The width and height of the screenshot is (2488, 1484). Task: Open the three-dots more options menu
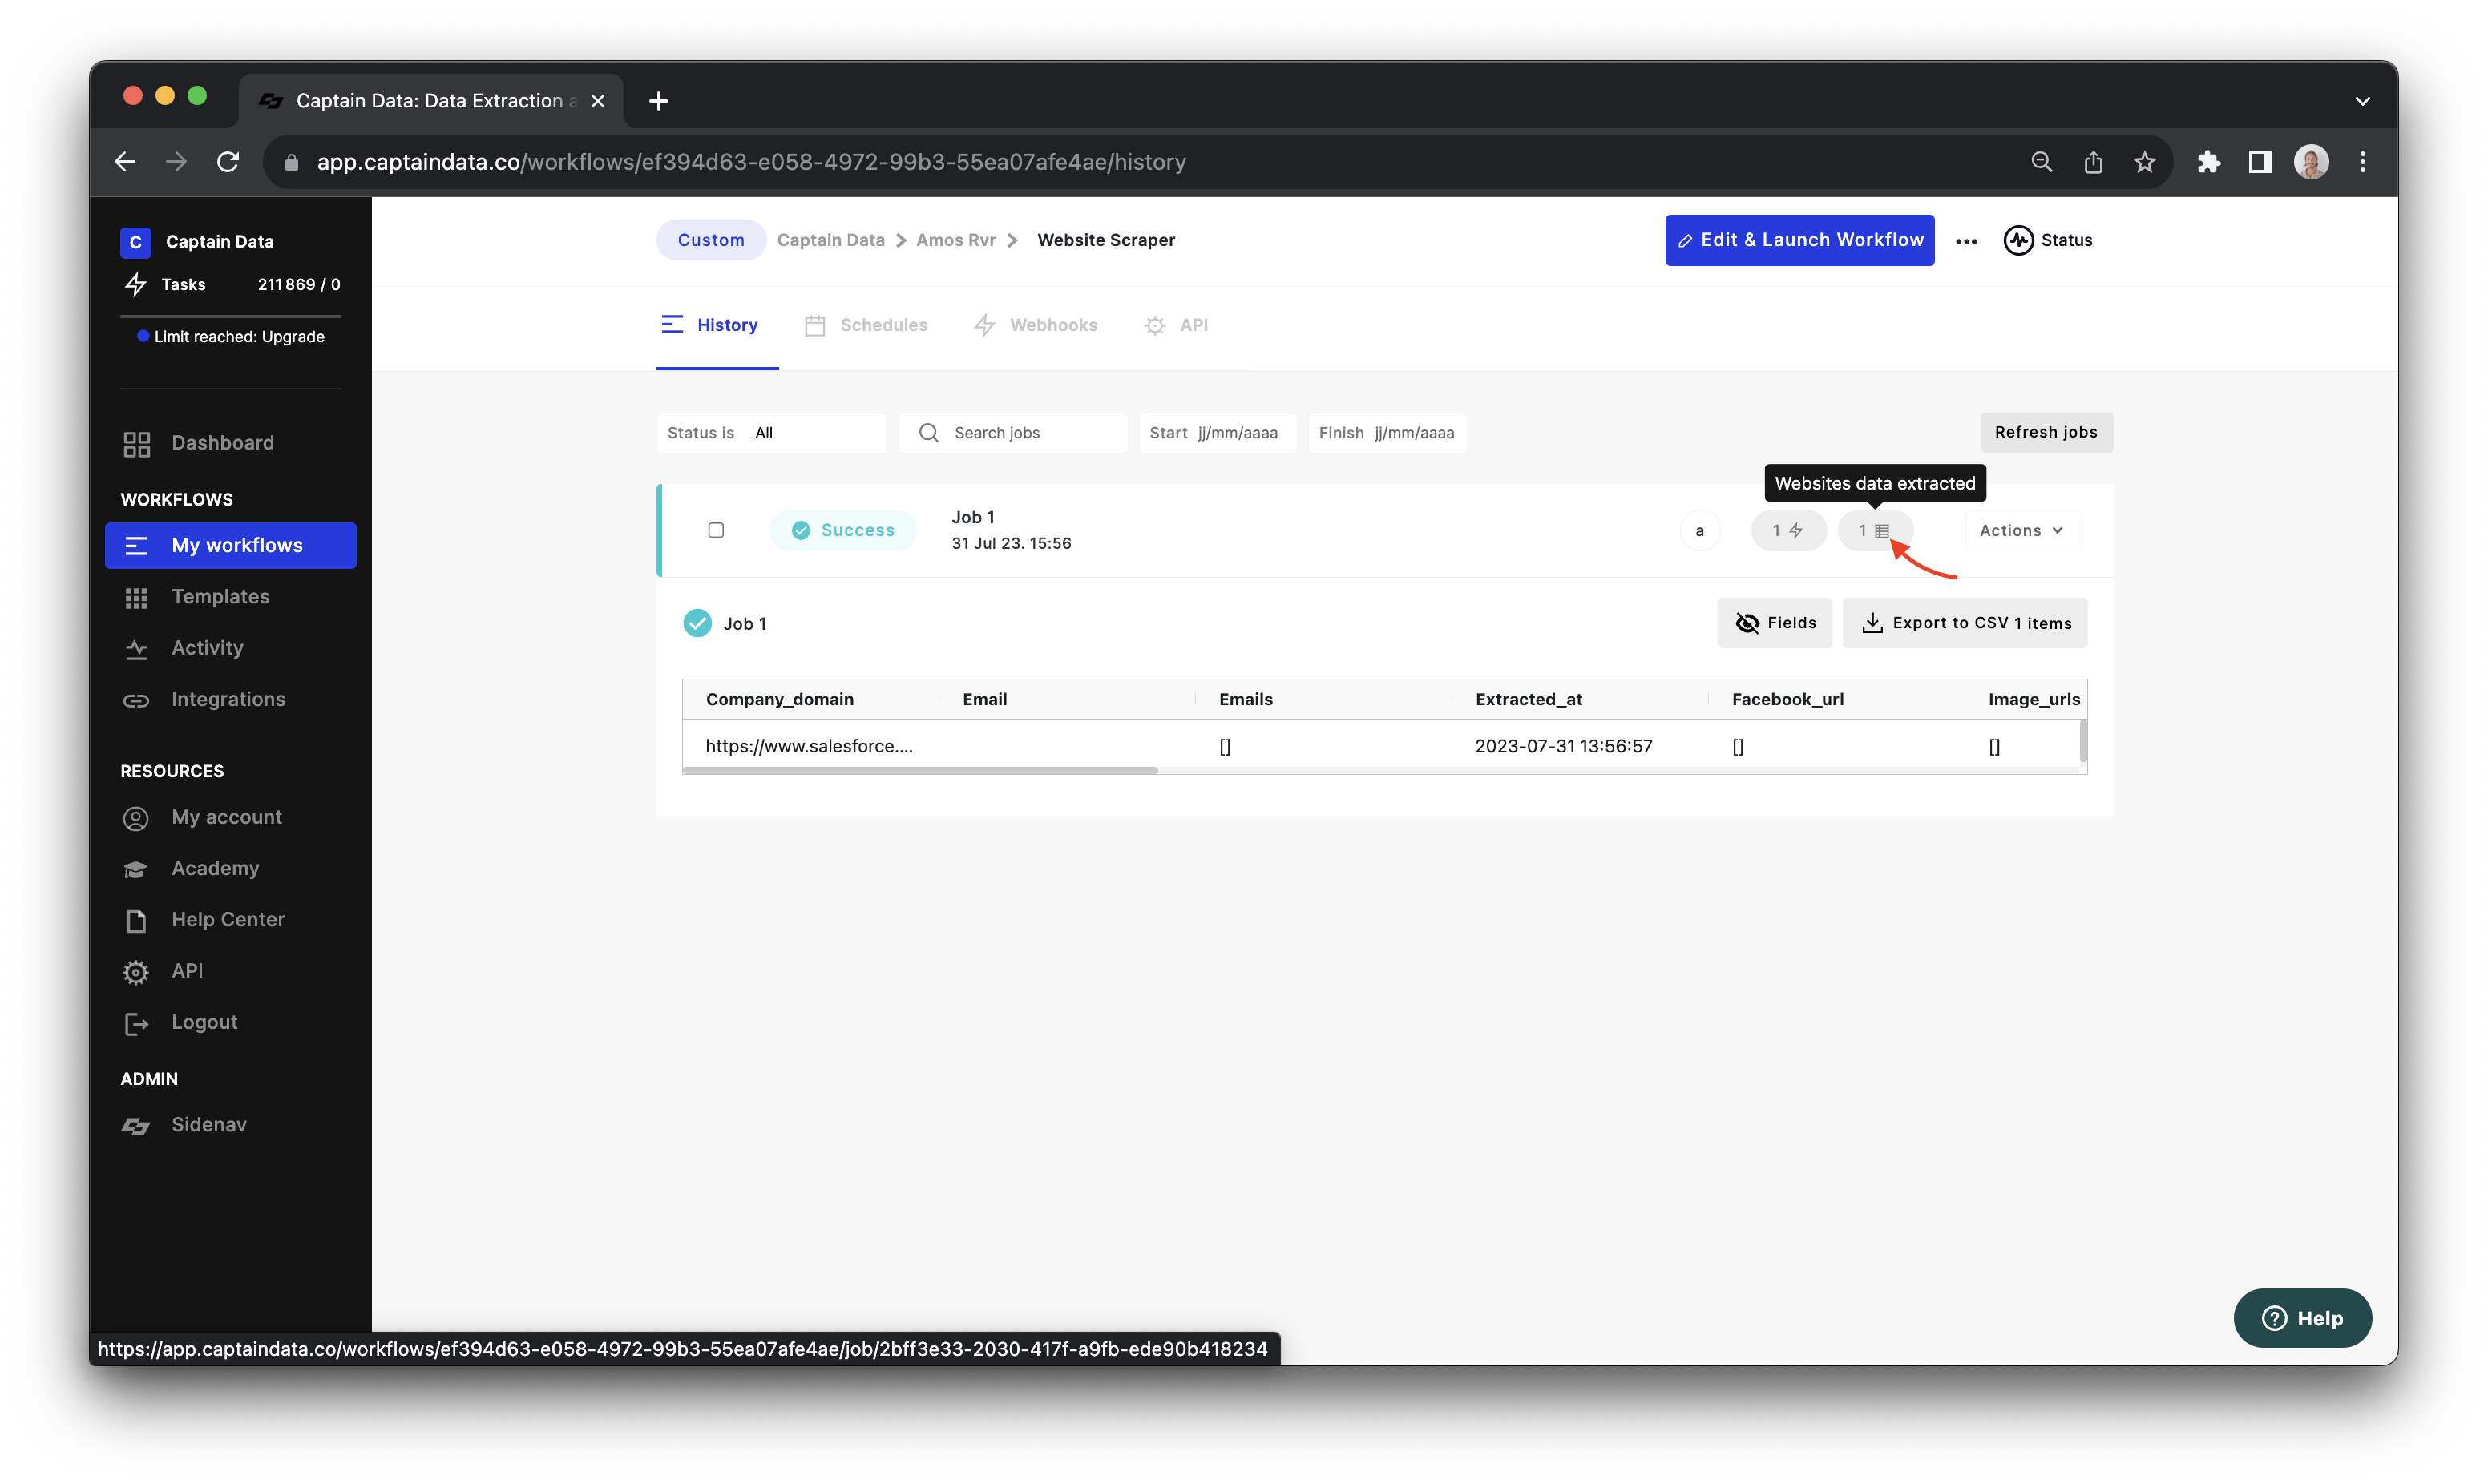click(1966, 241)
